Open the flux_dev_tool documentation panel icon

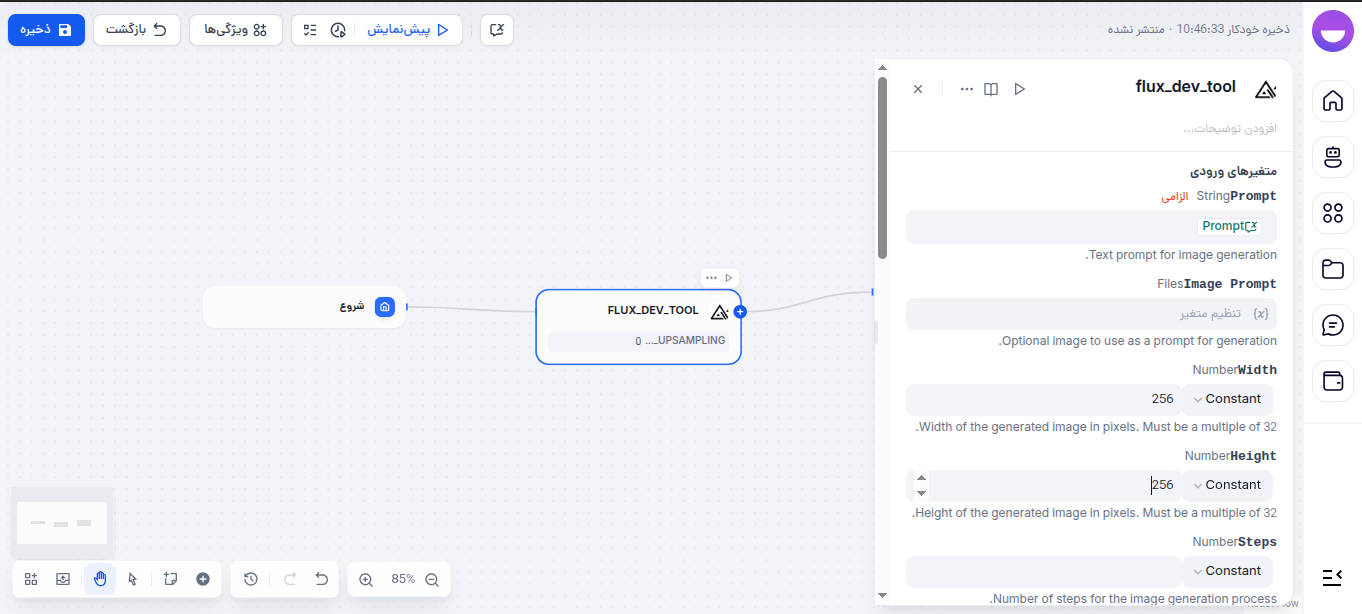coord(991,89)
